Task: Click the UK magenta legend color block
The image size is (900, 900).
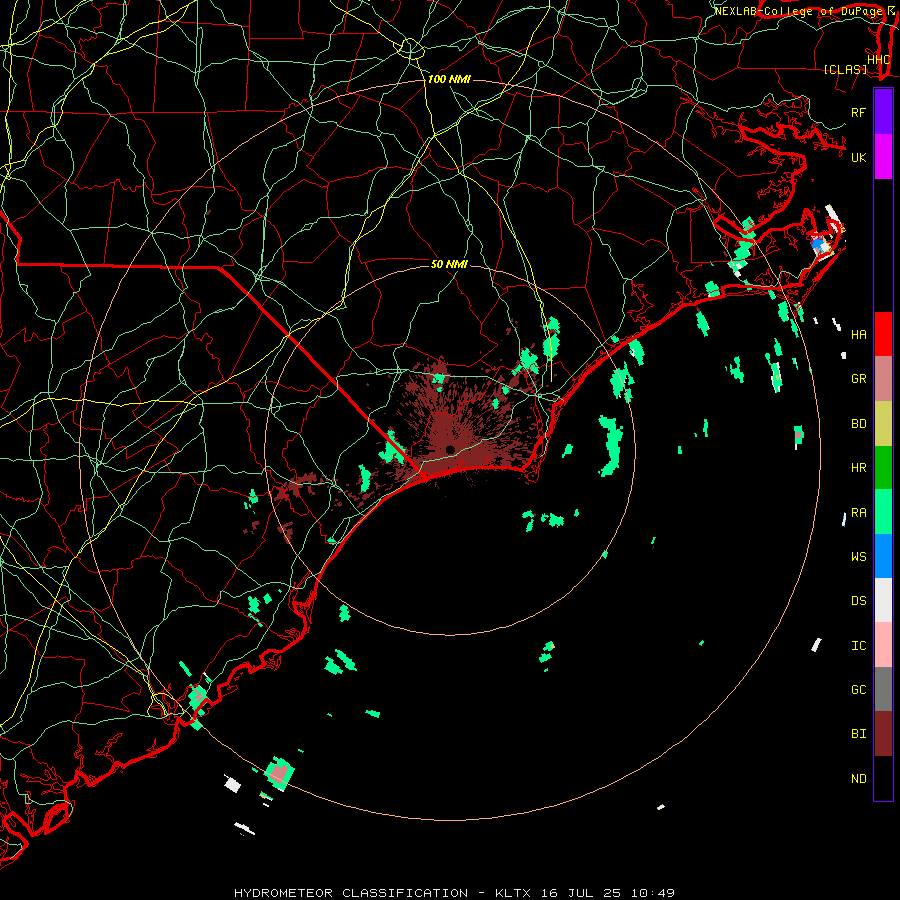Action: pos(883,157)
